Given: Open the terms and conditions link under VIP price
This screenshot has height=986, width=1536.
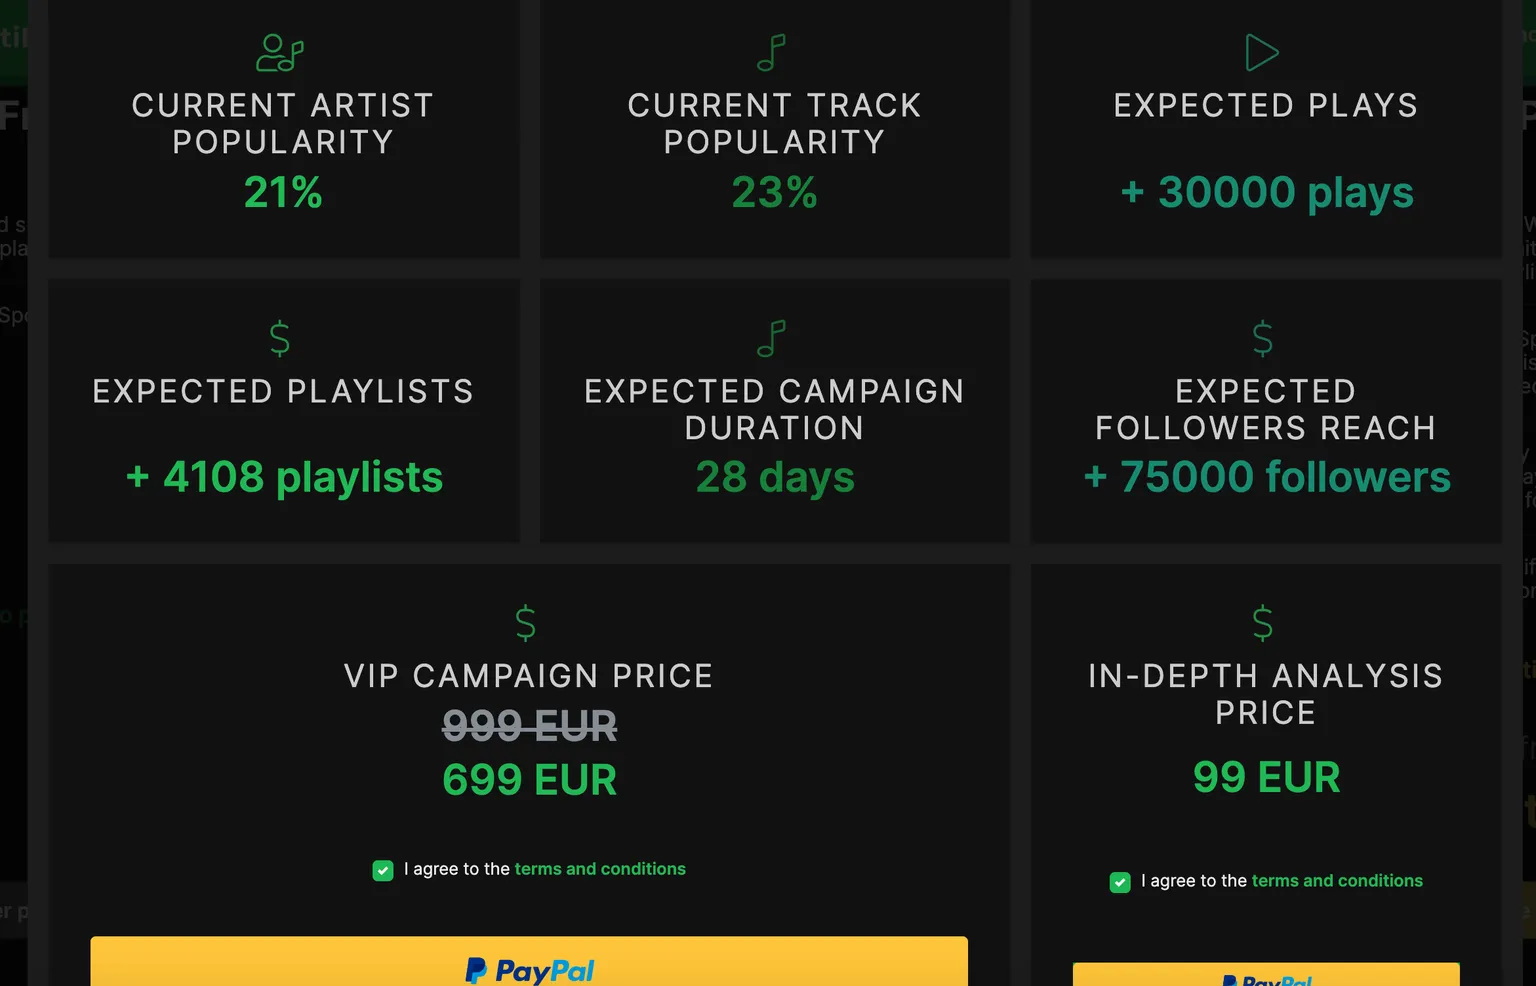Looking at the screenshot, I should (x=600, y=869).
